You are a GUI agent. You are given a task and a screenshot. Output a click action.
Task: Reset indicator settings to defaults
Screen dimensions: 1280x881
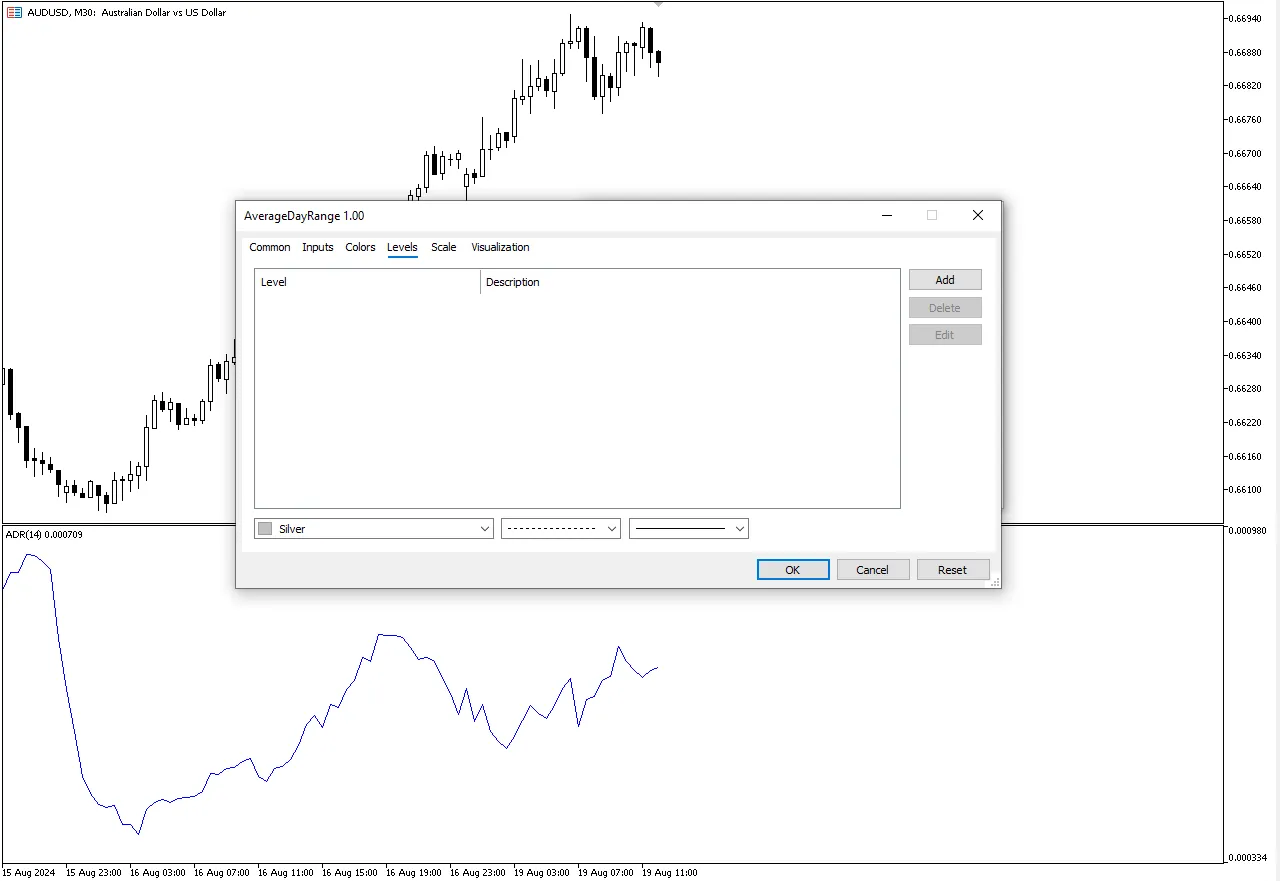coord(952,570)
